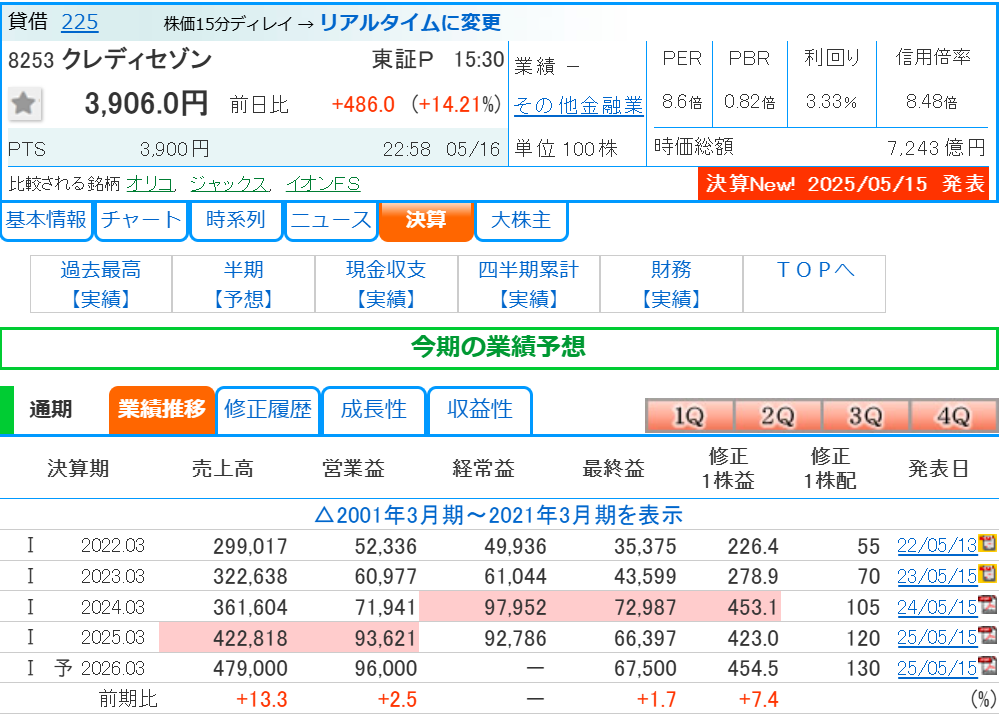
Task: Click the price change +486.0
Action: coord(363,105)
